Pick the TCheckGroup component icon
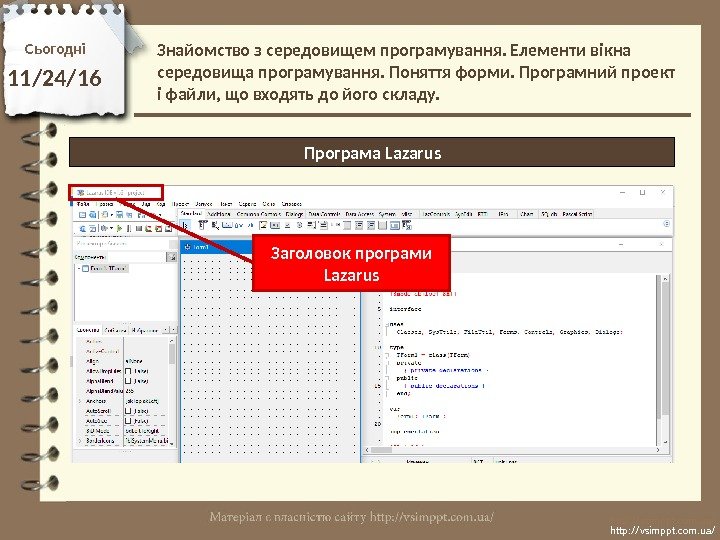720x540 pixels. [x=371, y=225]
